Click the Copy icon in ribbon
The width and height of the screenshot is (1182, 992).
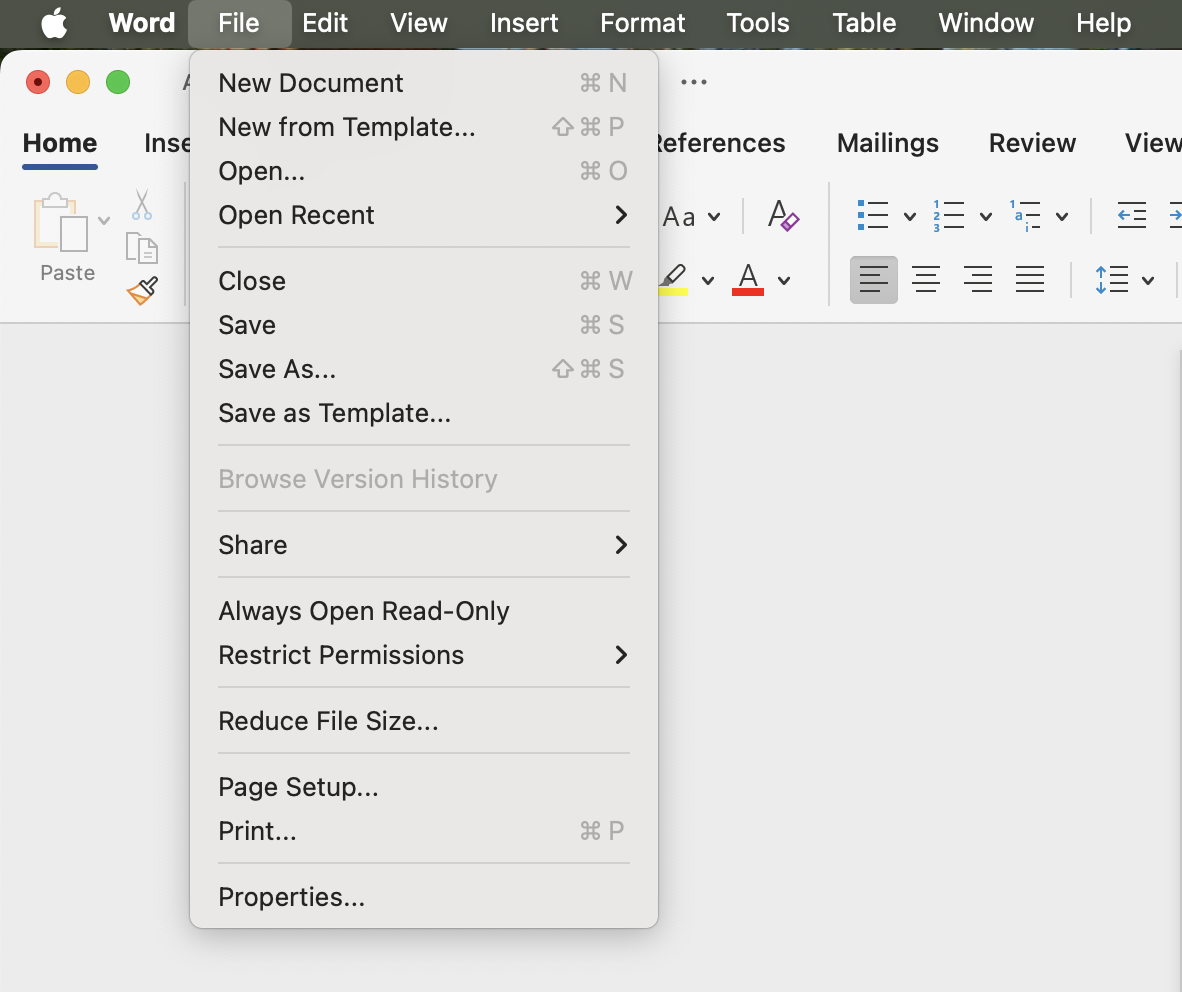point(142,248)
